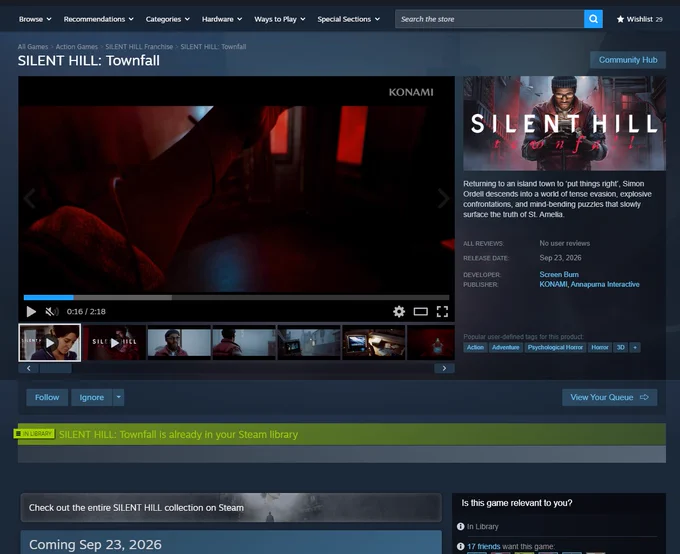Open Annapurna Interactive publisher page
680x554 pixels.
(605, 284)
